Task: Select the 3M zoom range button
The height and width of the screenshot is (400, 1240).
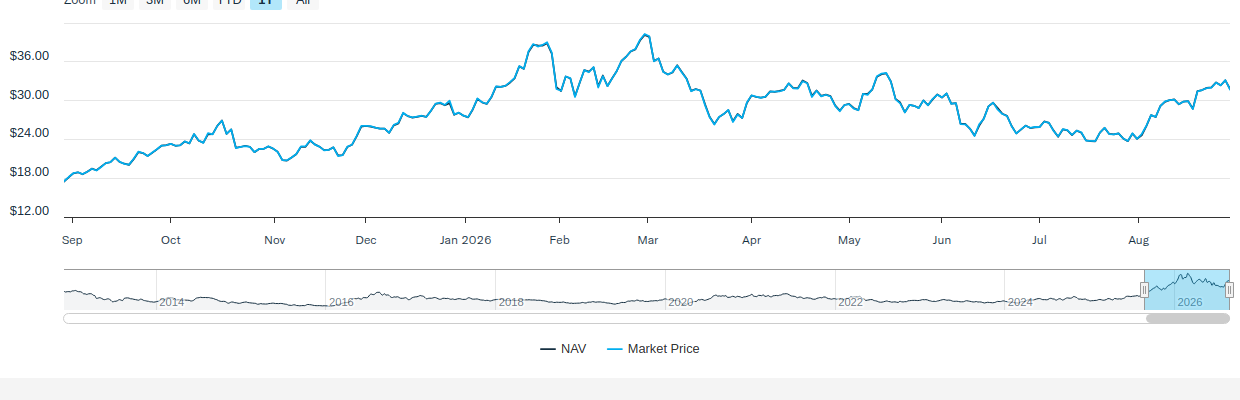Action: pyautogui.click(x=155, y=3)
